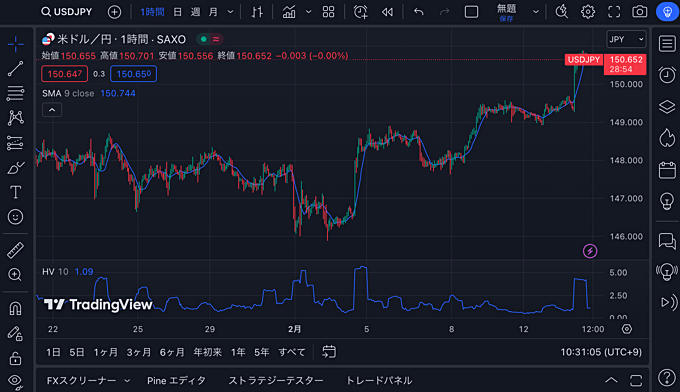Open the Fibonacci retracement tool group
Viewport: 680px width, 392px height.
[16, 93]
